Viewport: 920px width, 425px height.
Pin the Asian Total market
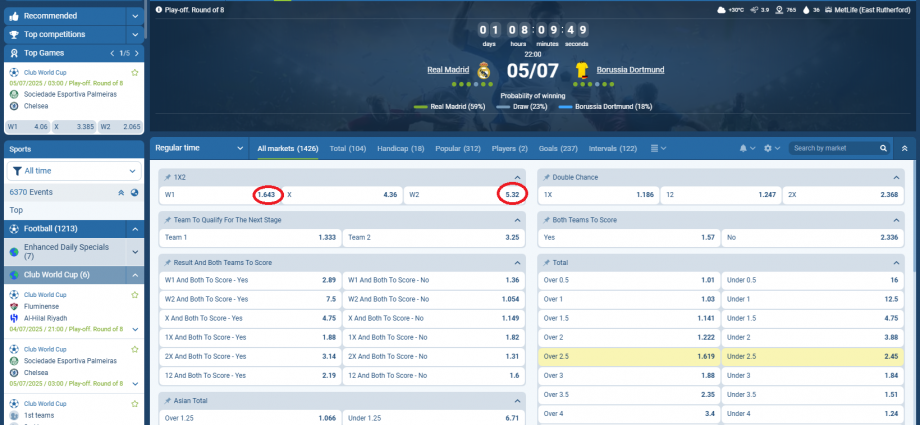(168, 400)
